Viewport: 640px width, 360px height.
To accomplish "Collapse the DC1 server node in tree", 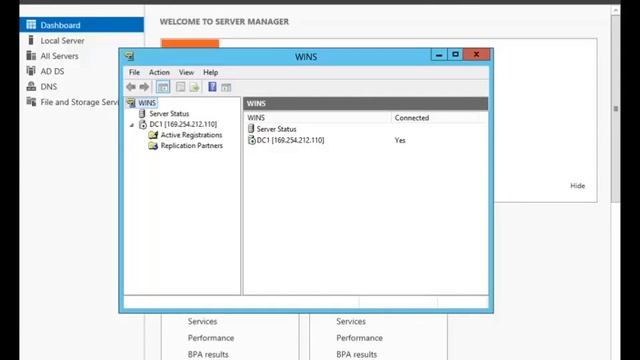I will click(131, 125).
